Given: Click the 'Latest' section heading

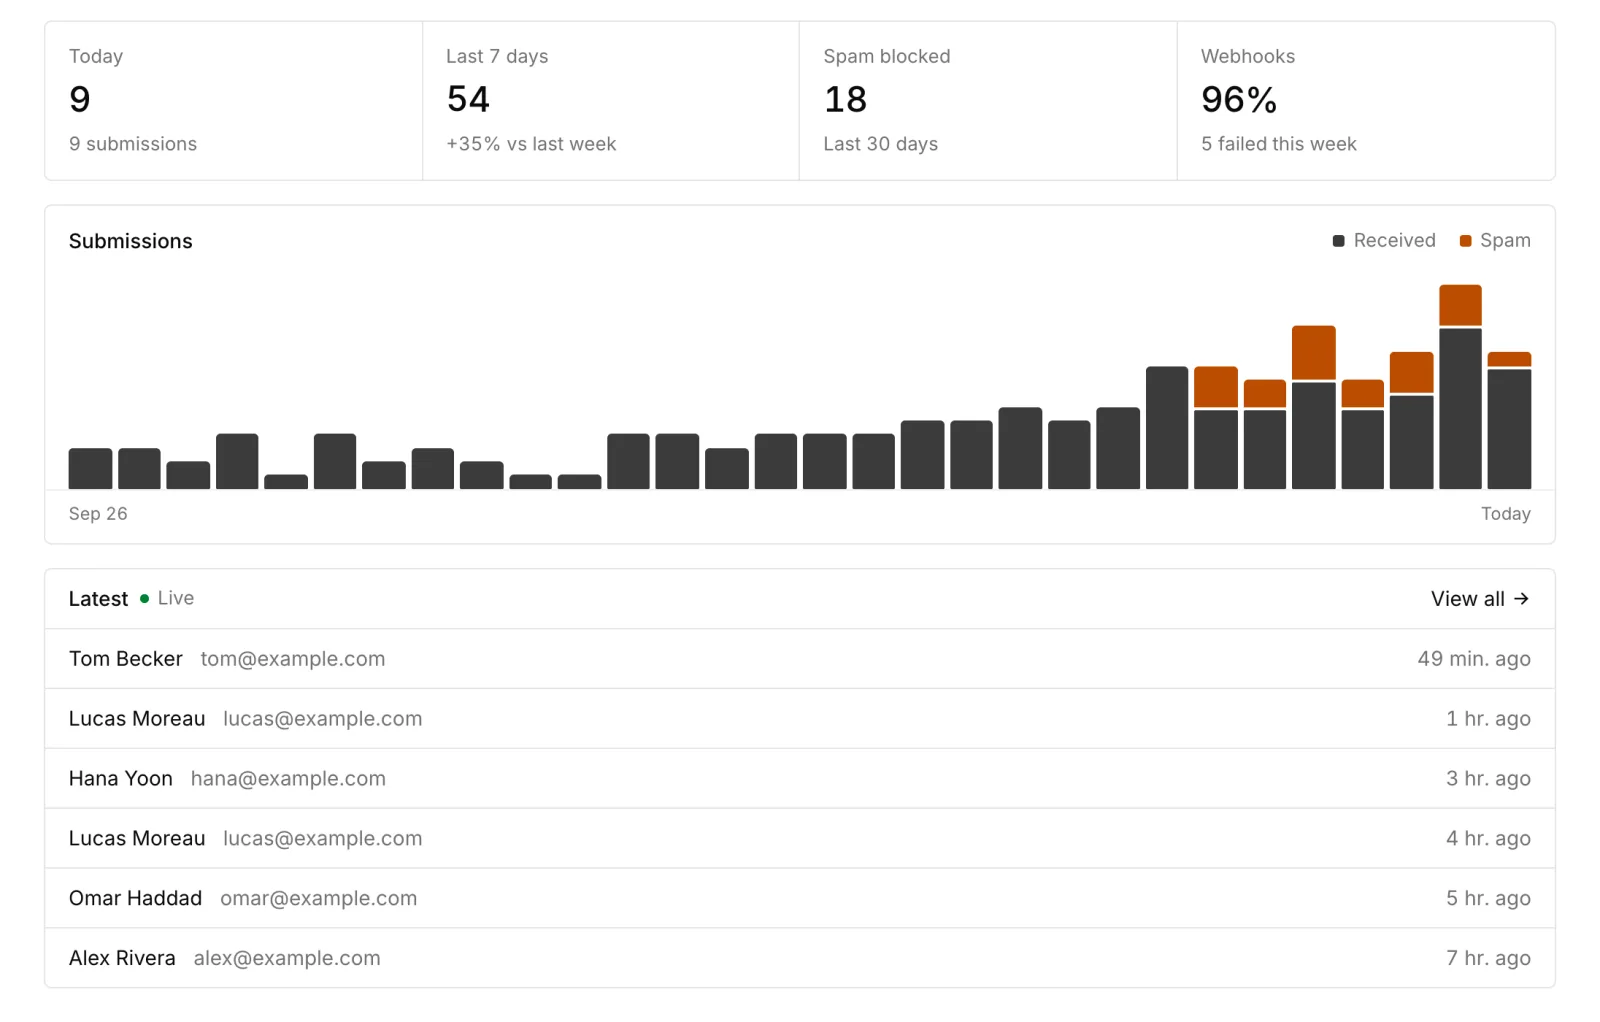Looking at the screenshot, I should [x=98, y=599].
